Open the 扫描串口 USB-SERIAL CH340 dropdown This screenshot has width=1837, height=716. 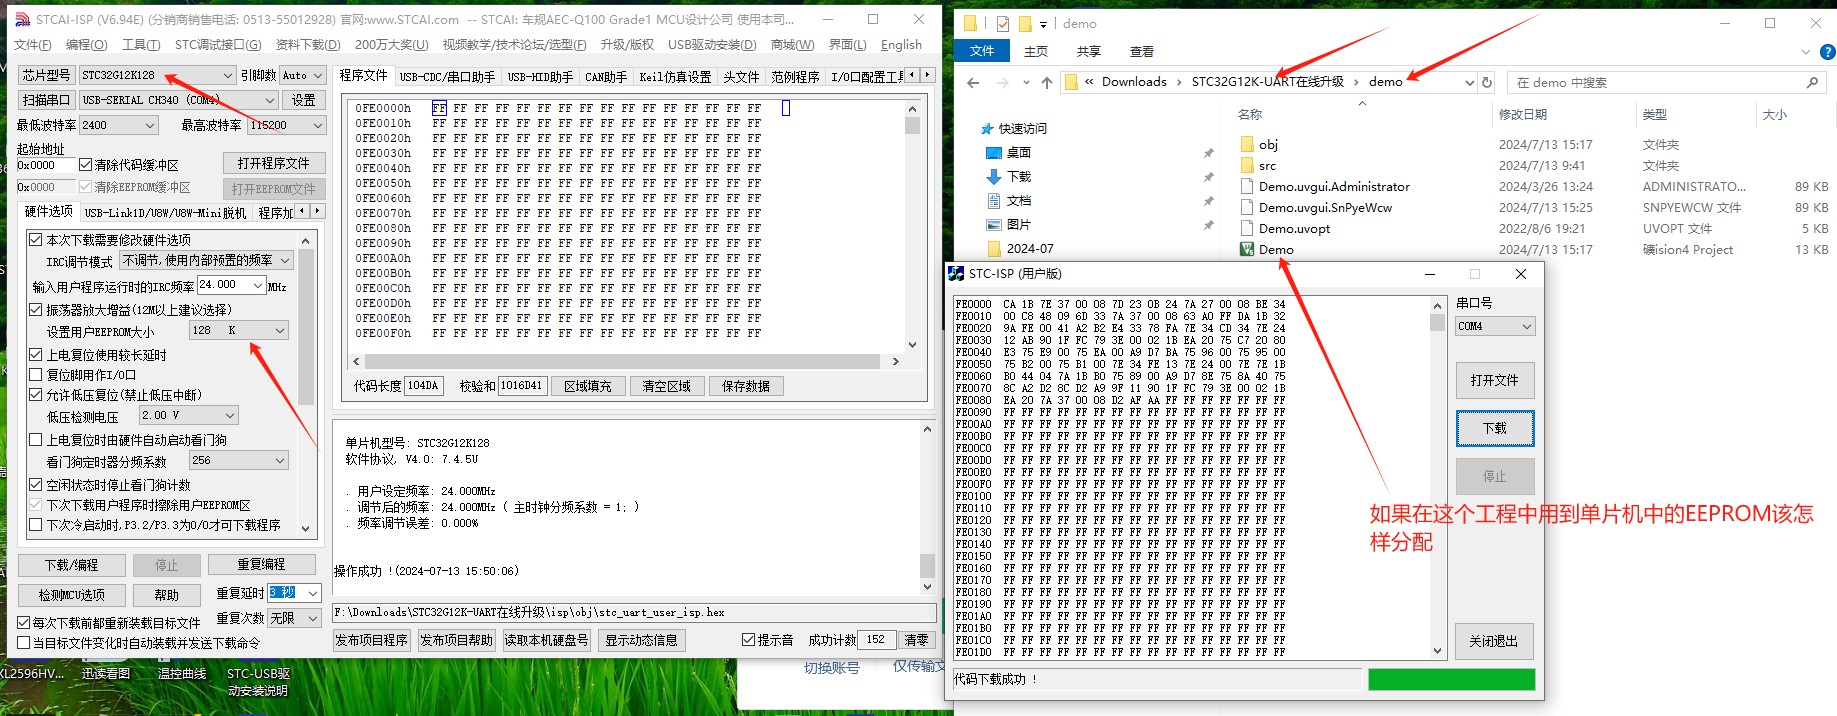[178, 100]
